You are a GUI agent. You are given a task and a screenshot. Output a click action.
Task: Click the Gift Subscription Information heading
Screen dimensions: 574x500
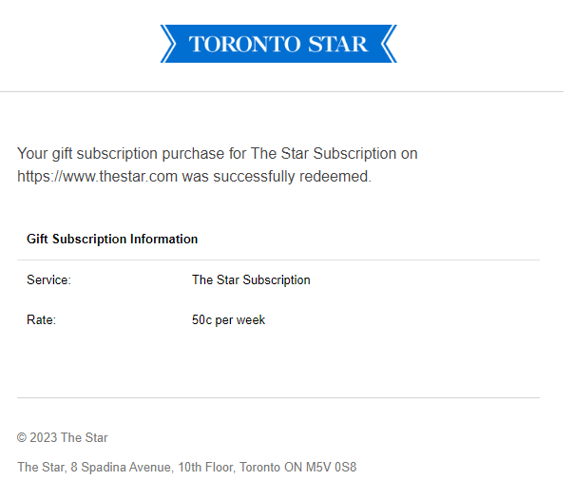tap(112, 239)
